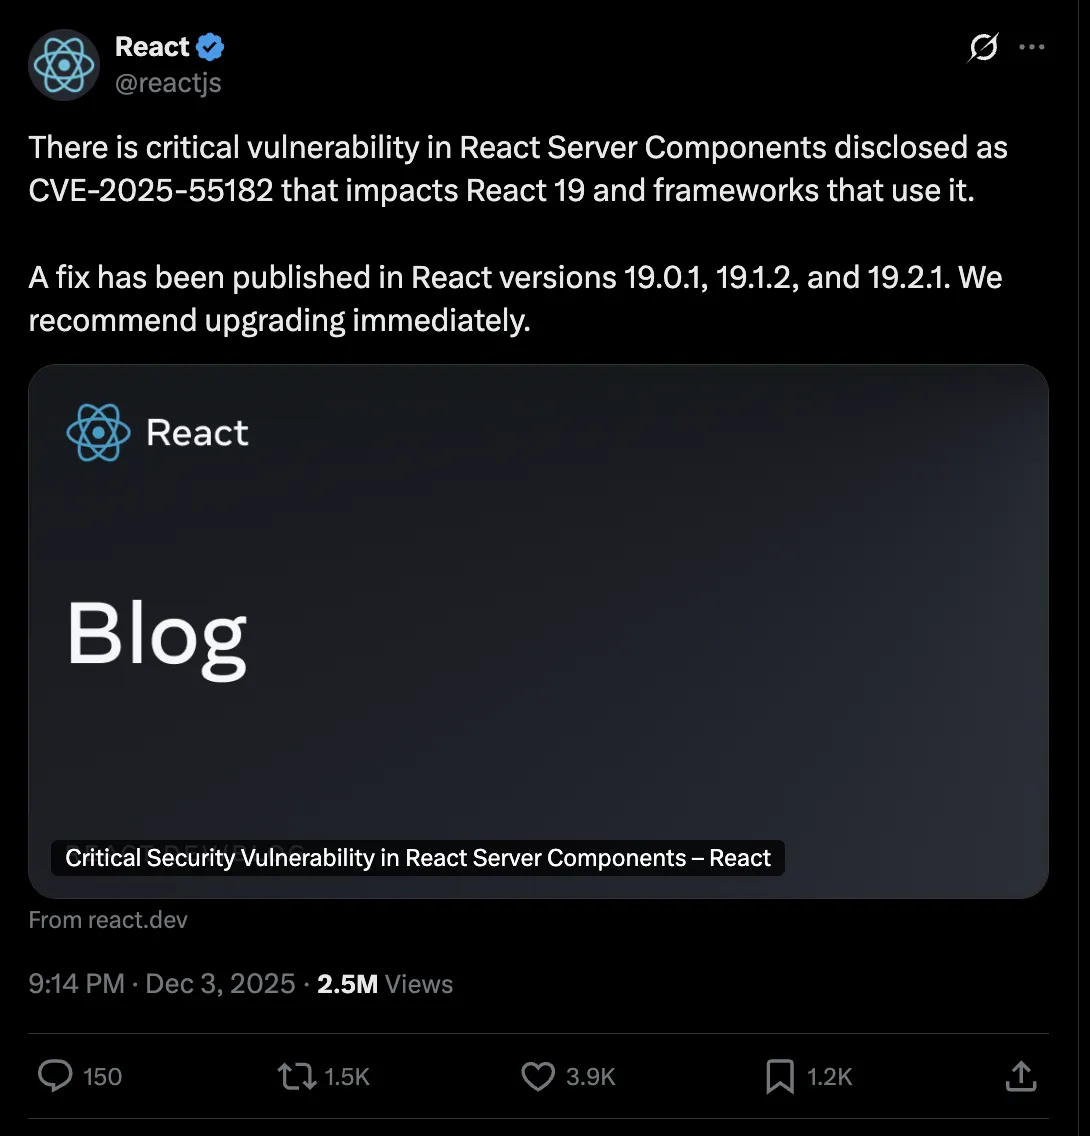Click the tweet text mentioning CVE-2025-55182

150,190
